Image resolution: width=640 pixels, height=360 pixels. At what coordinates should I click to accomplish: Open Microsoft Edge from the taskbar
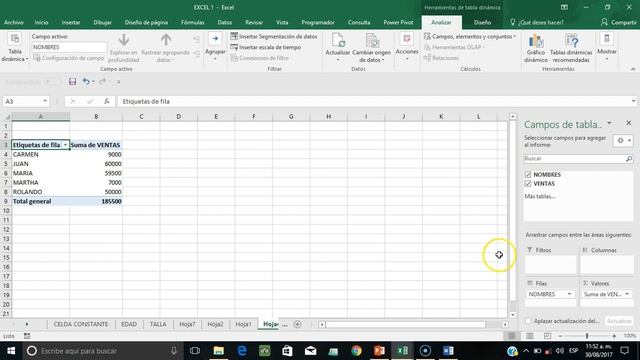point(242,351)
